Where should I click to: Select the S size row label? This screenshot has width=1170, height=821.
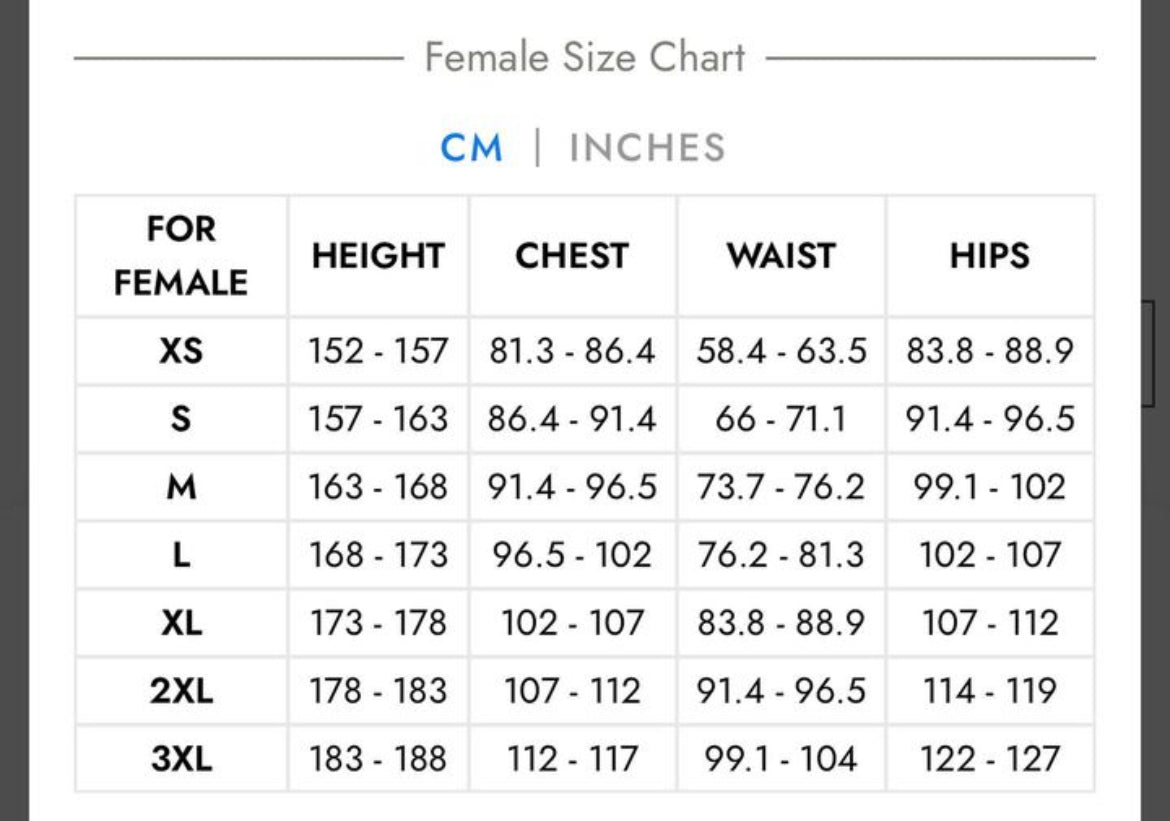pos(181,419)
